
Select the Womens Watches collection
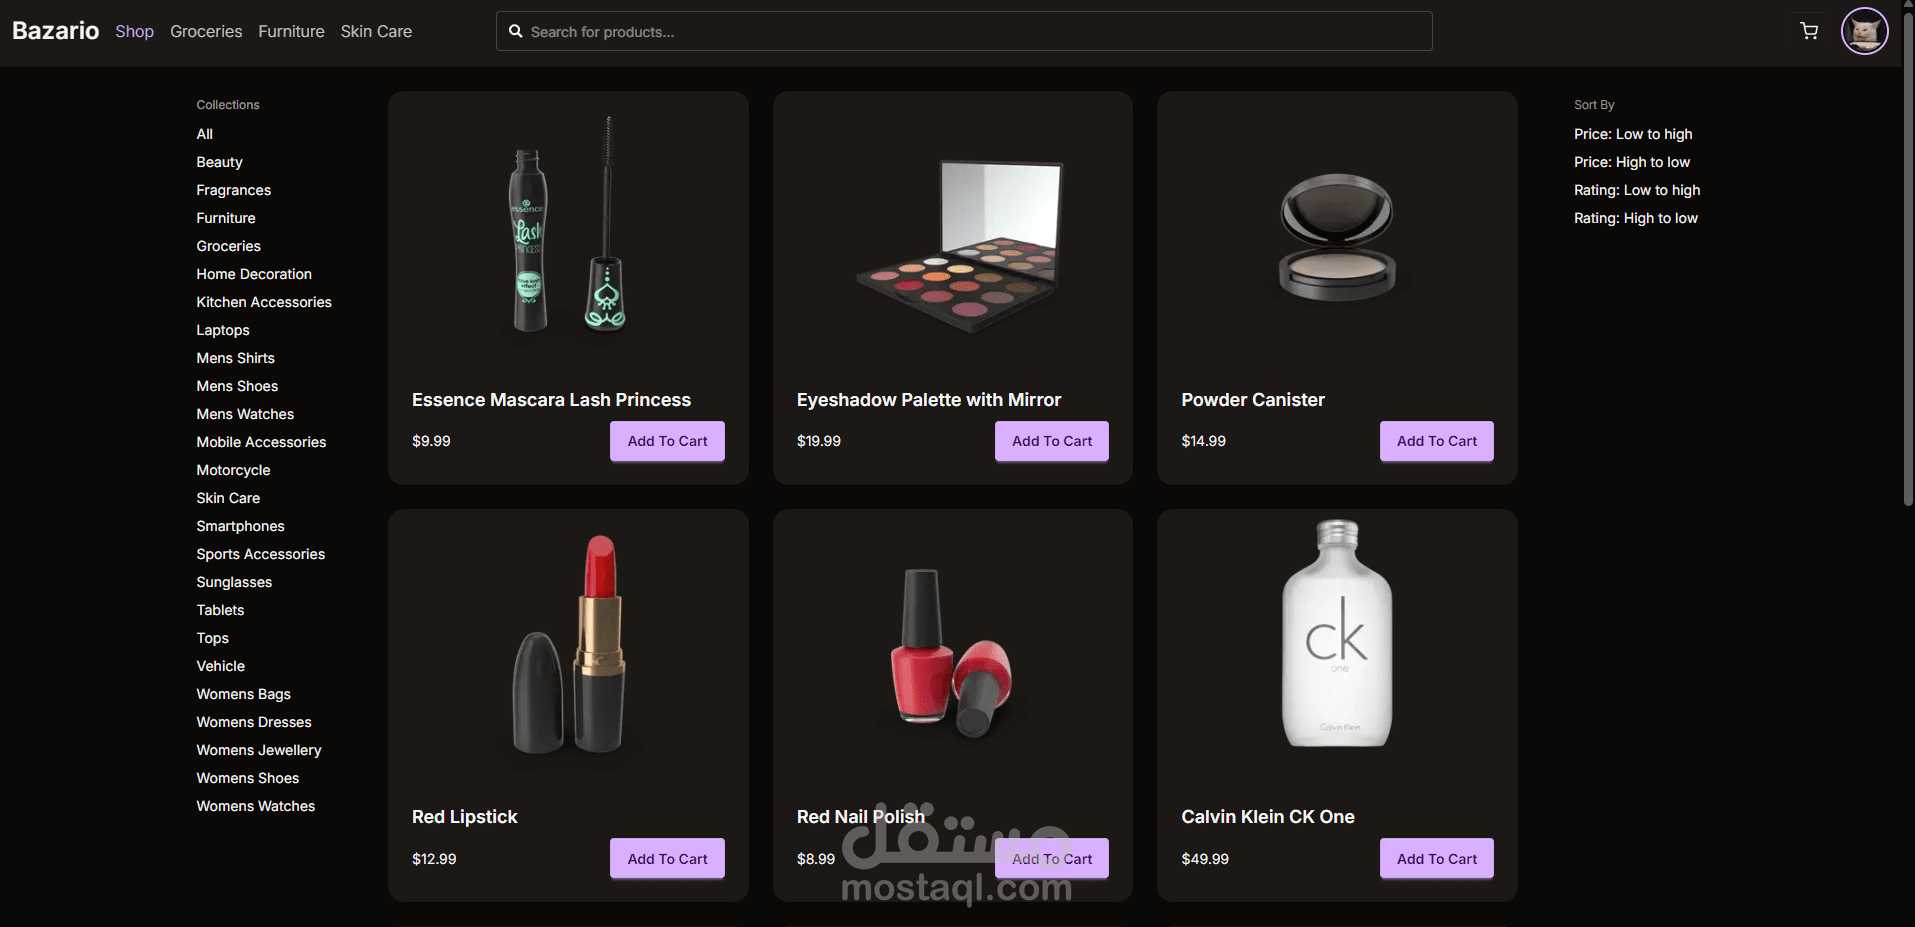255,806
